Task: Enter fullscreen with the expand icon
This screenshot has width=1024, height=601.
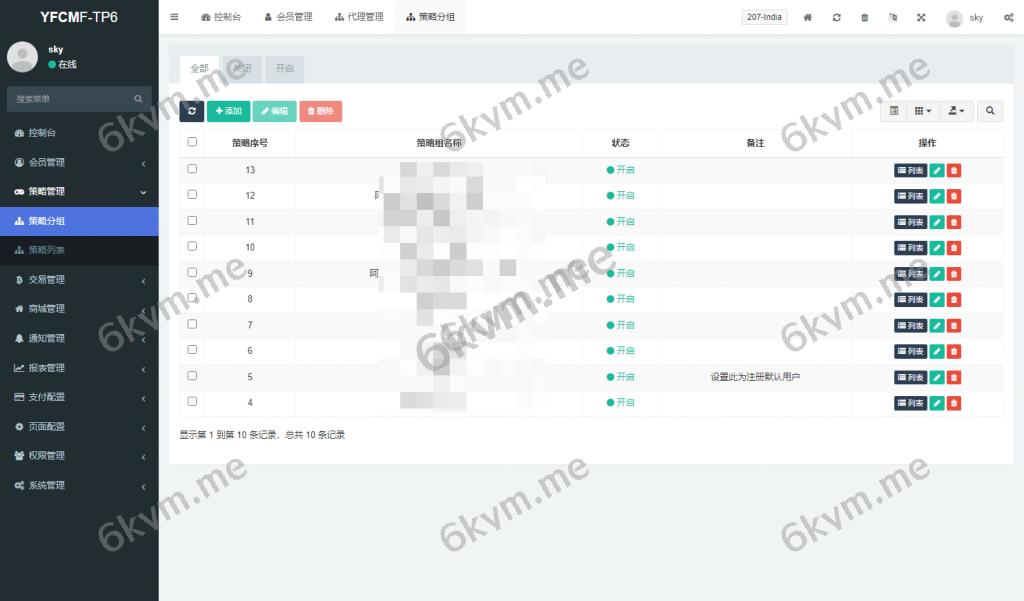Action: point(921,17)
